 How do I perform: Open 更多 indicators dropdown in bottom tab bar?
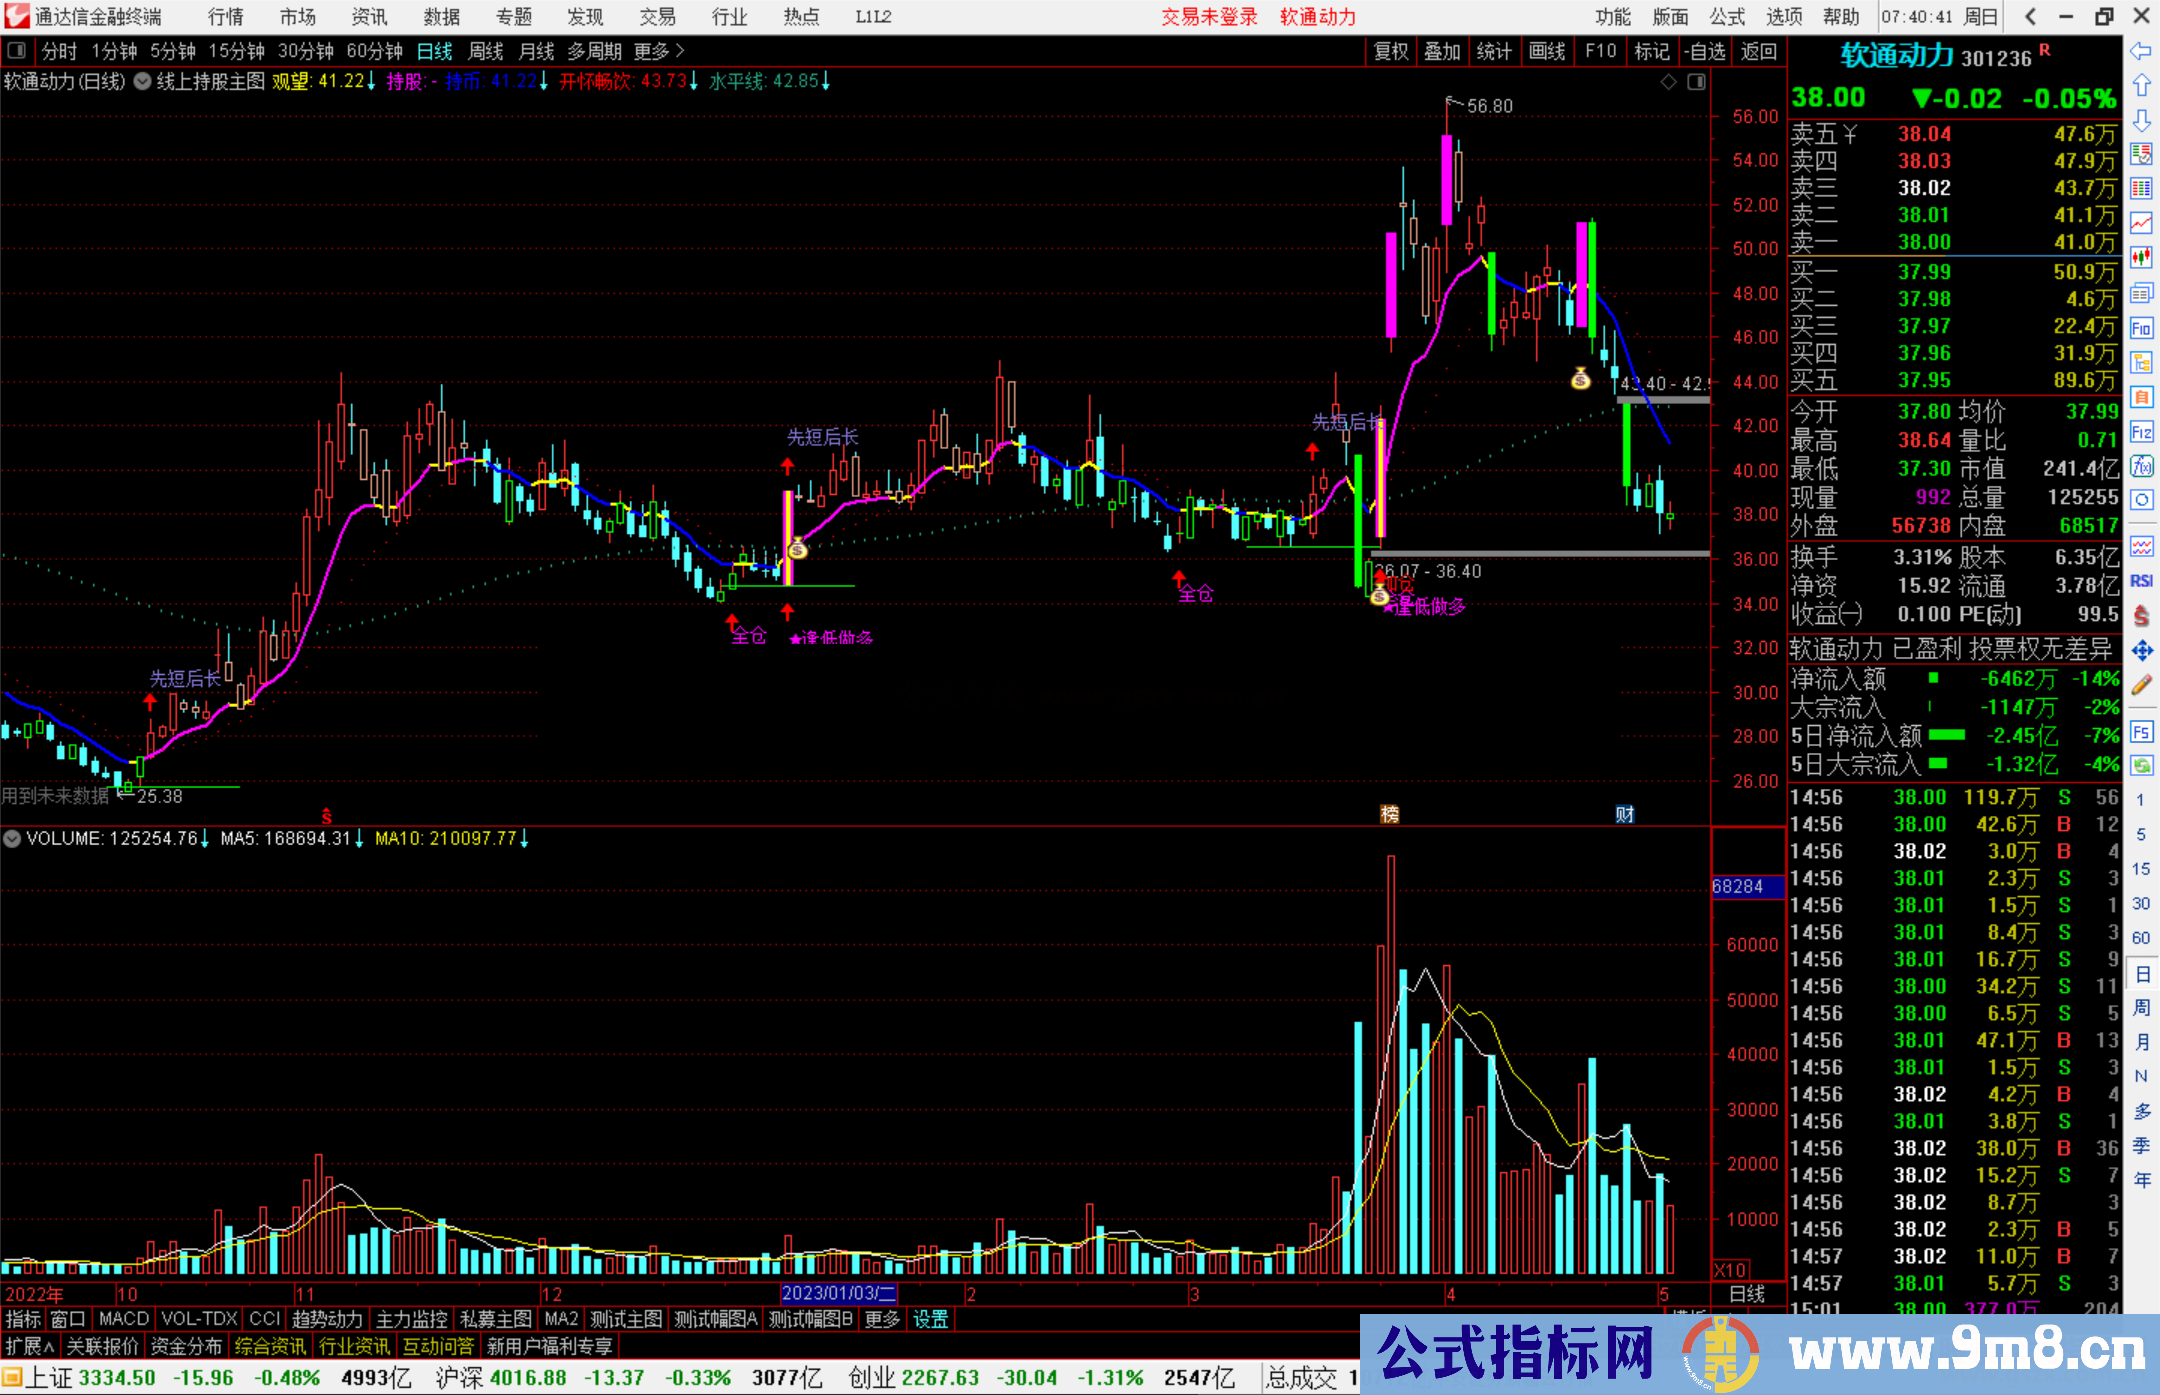point(882,1319)
